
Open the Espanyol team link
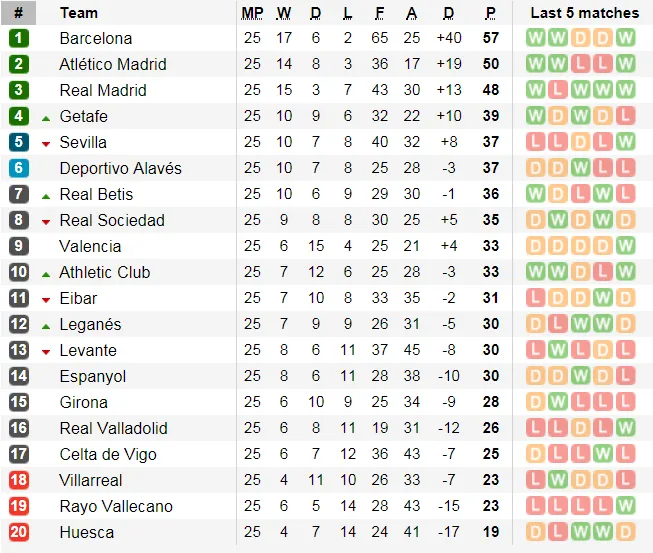(92, 376)
